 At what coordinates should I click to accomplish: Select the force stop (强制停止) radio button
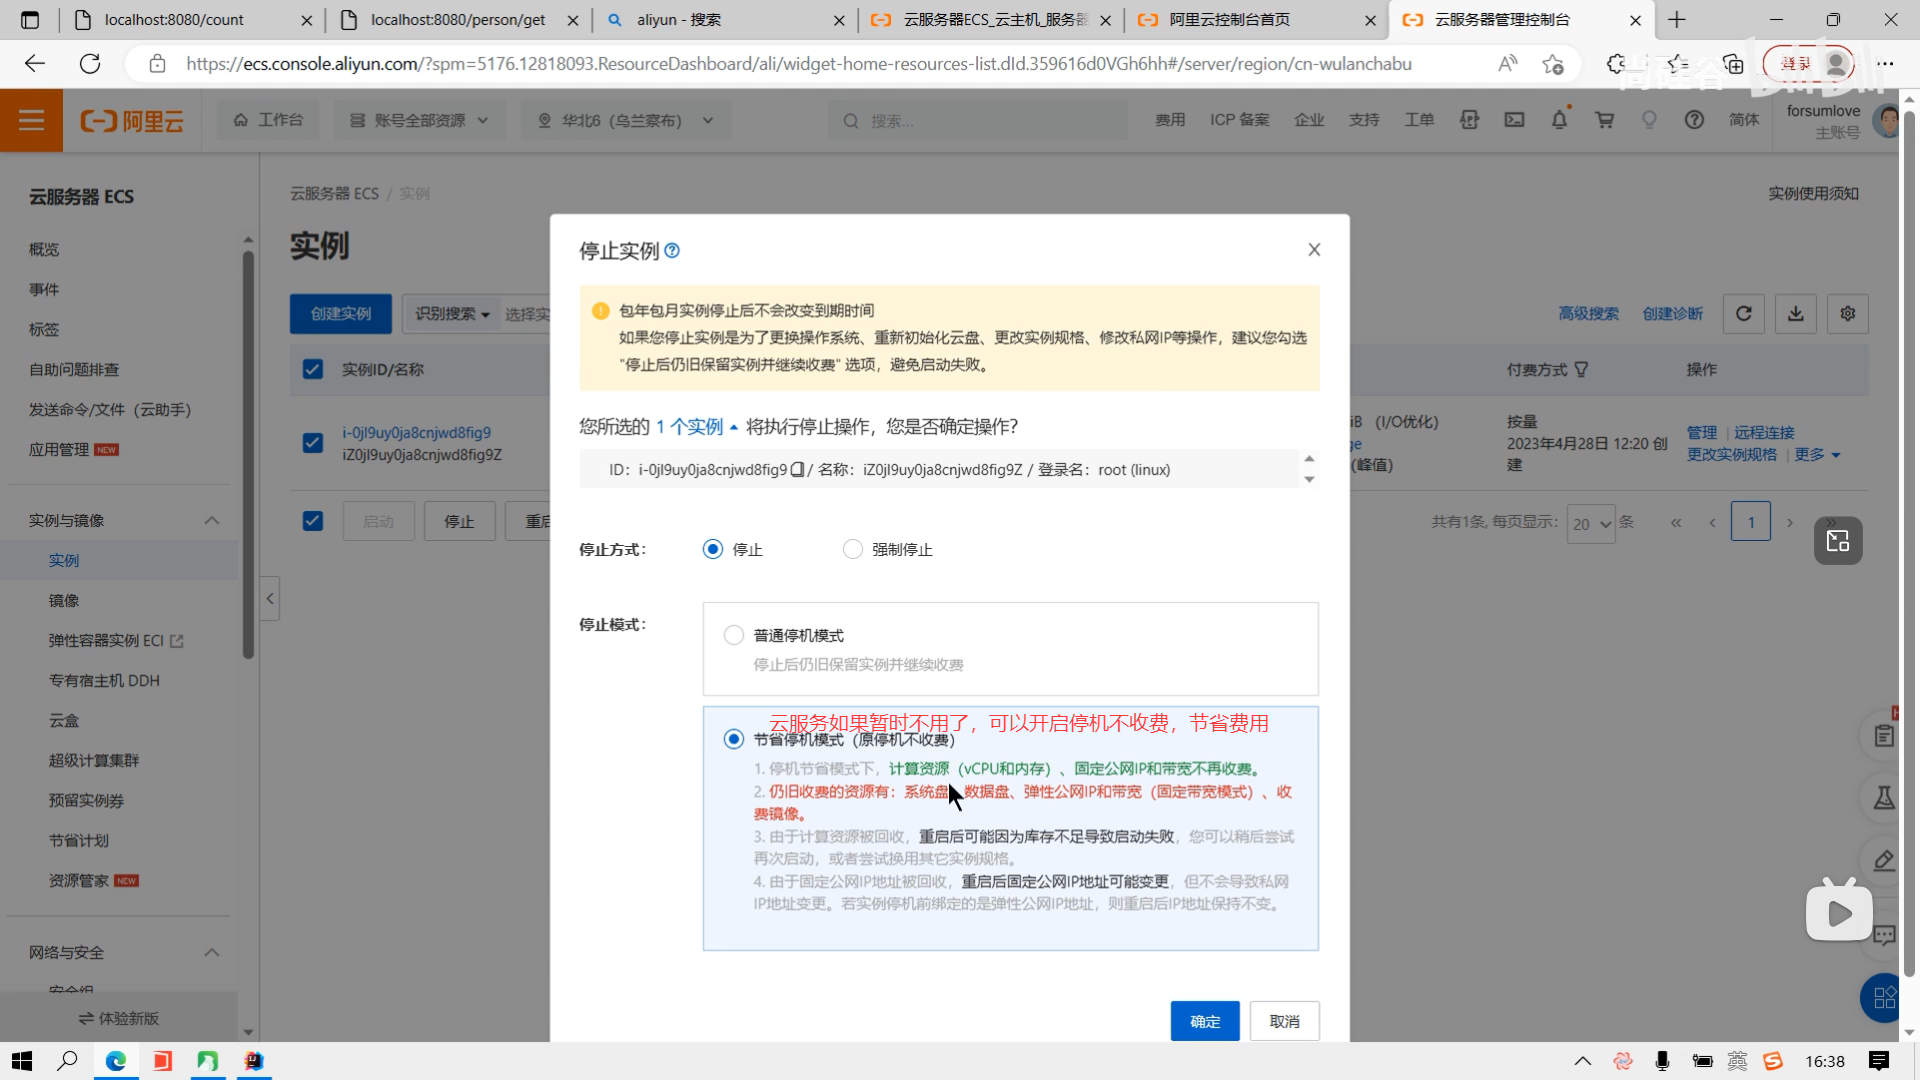pyautogui.click(x=852, y=550)
